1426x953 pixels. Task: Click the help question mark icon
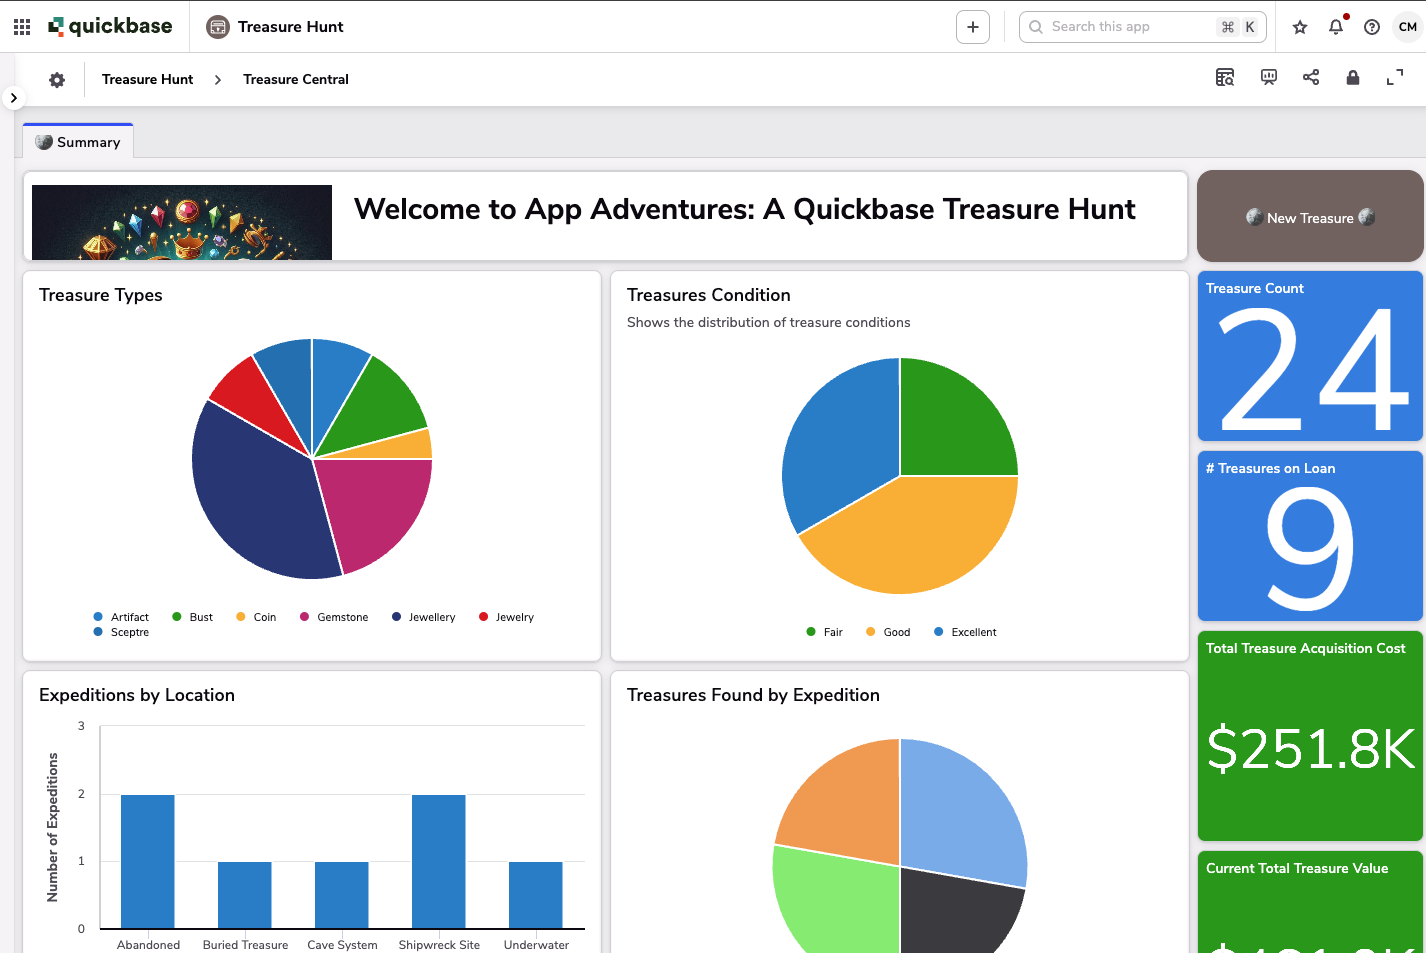click(x=1371, y=27)
